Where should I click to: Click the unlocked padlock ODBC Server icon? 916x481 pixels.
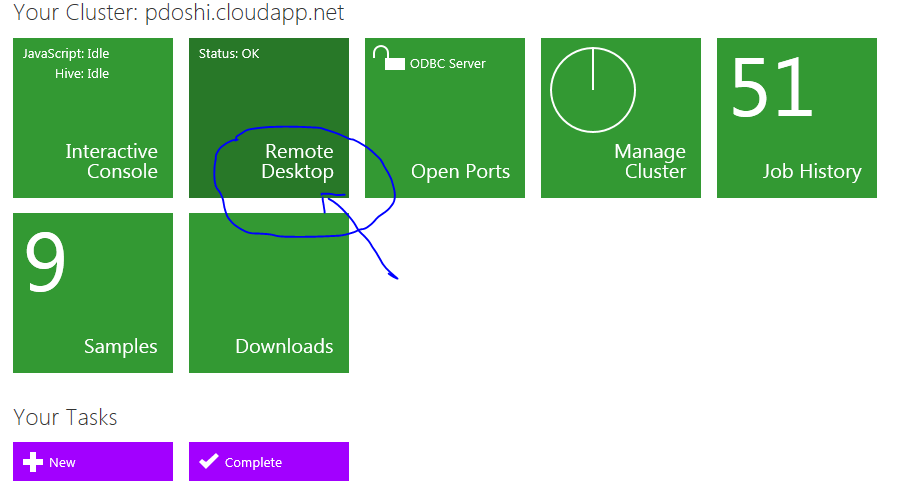389,58
